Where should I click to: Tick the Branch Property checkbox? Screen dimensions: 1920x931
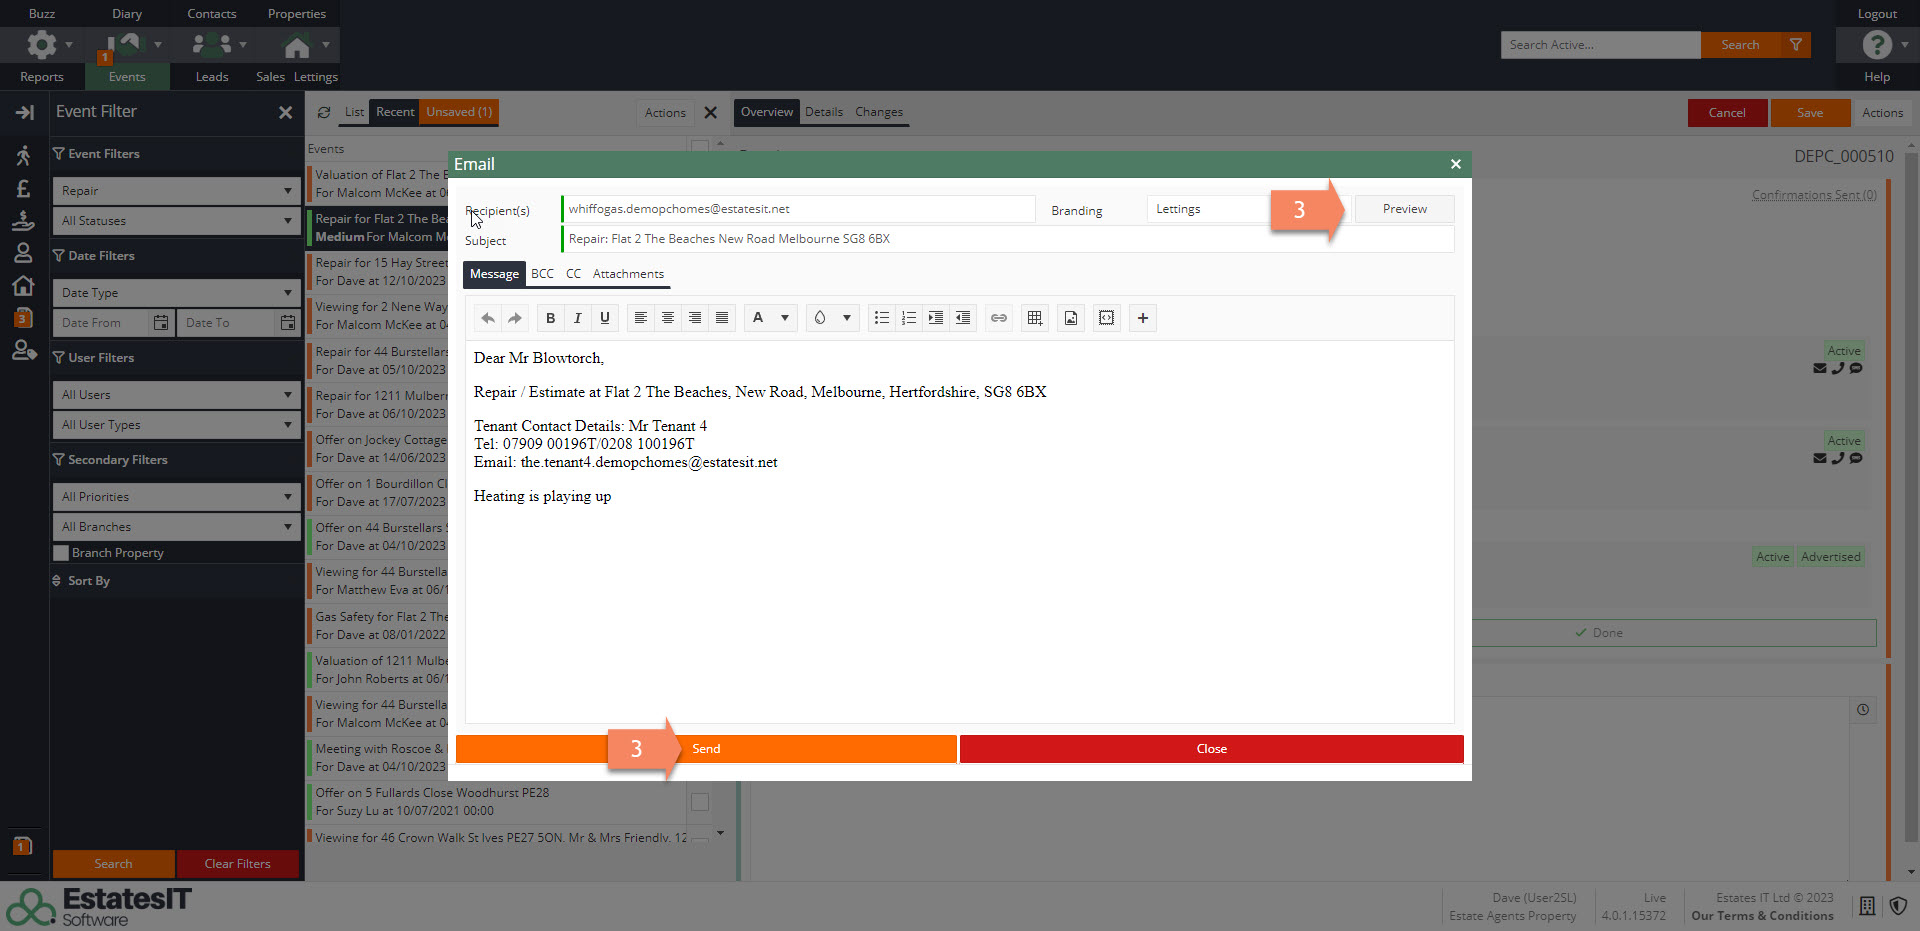point(61,553)
